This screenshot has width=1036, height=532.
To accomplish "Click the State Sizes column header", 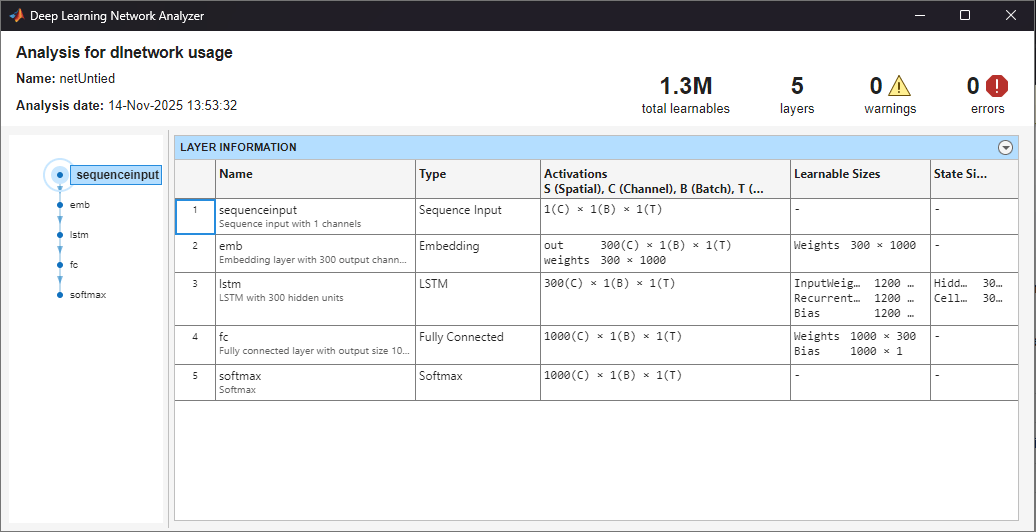I will [x=974, y=178].
